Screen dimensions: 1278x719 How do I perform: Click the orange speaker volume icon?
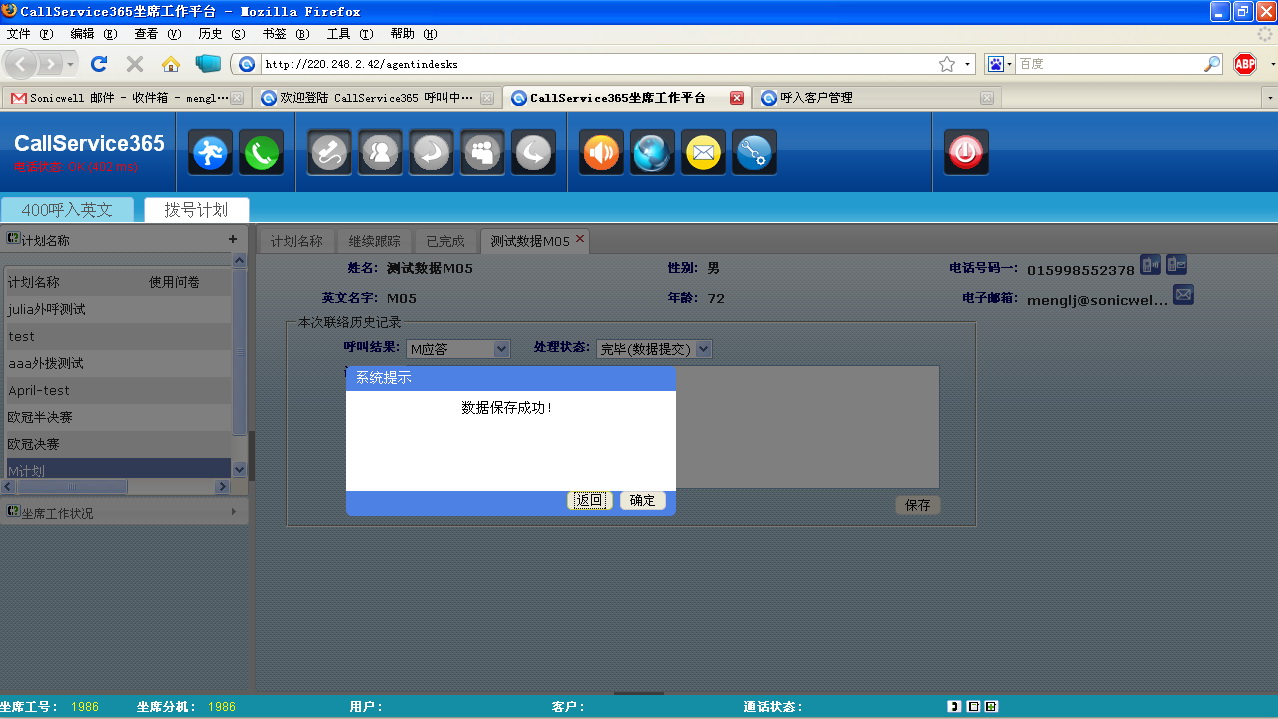tap(601, 153)
